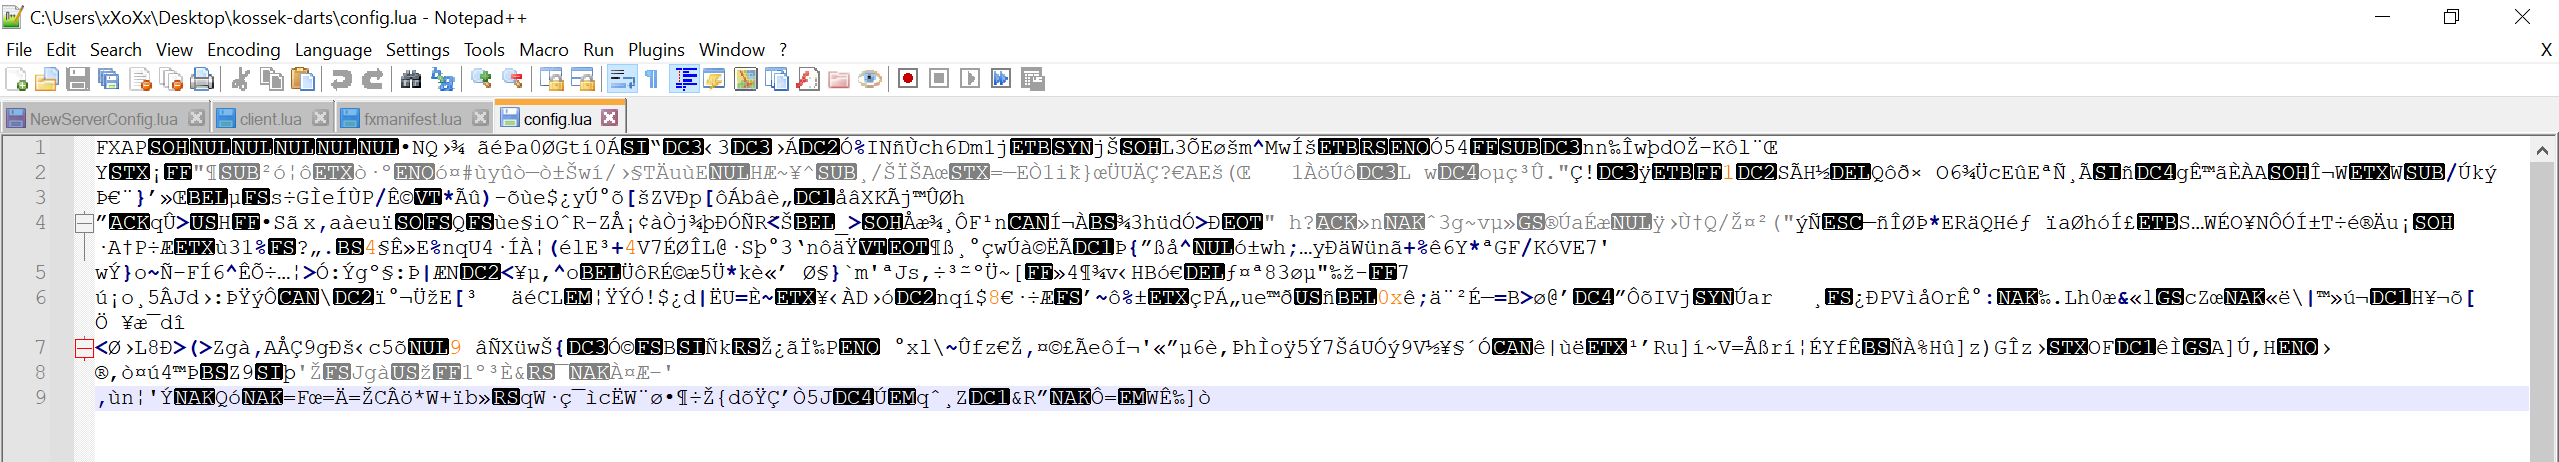Switch to the fxmanifest.lua tab
Image resolution: width=2559 pixels, height=462 pixels.
click(412, 119)
